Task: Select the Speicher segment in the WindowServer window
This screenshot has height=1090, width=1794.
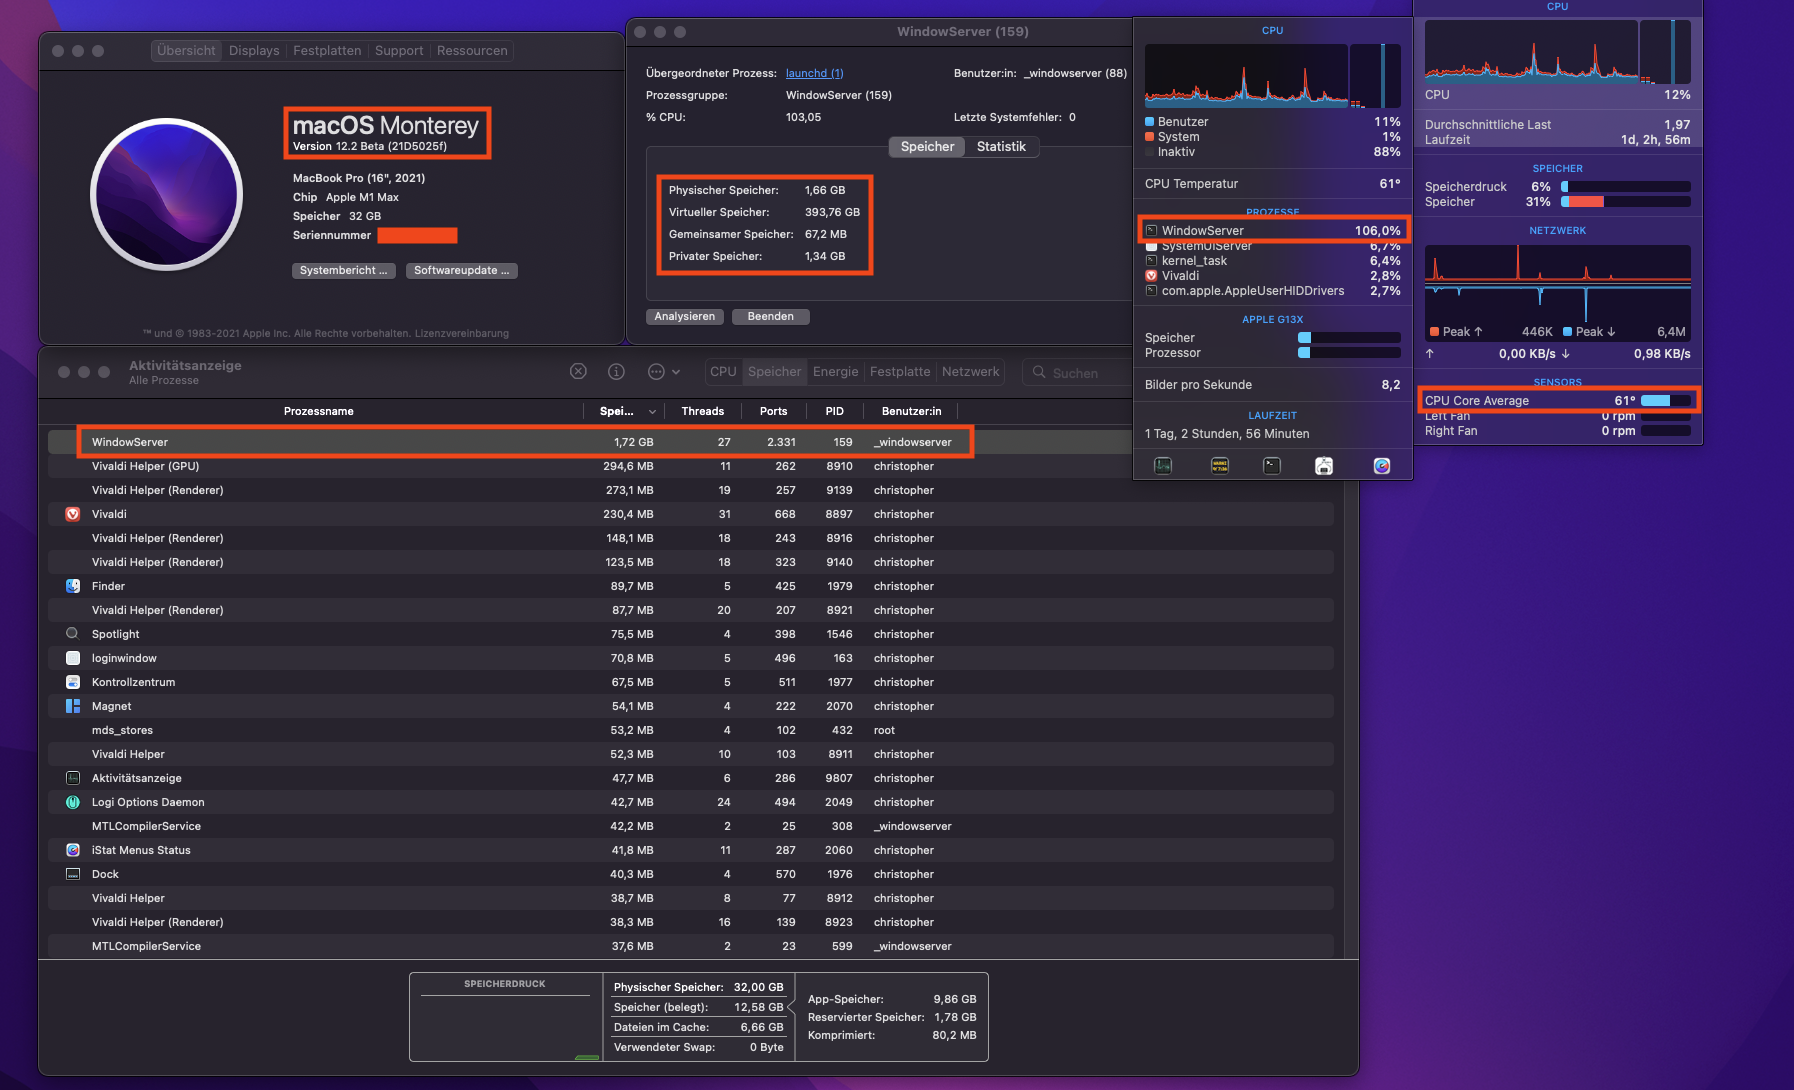Action: pos(927,147)
